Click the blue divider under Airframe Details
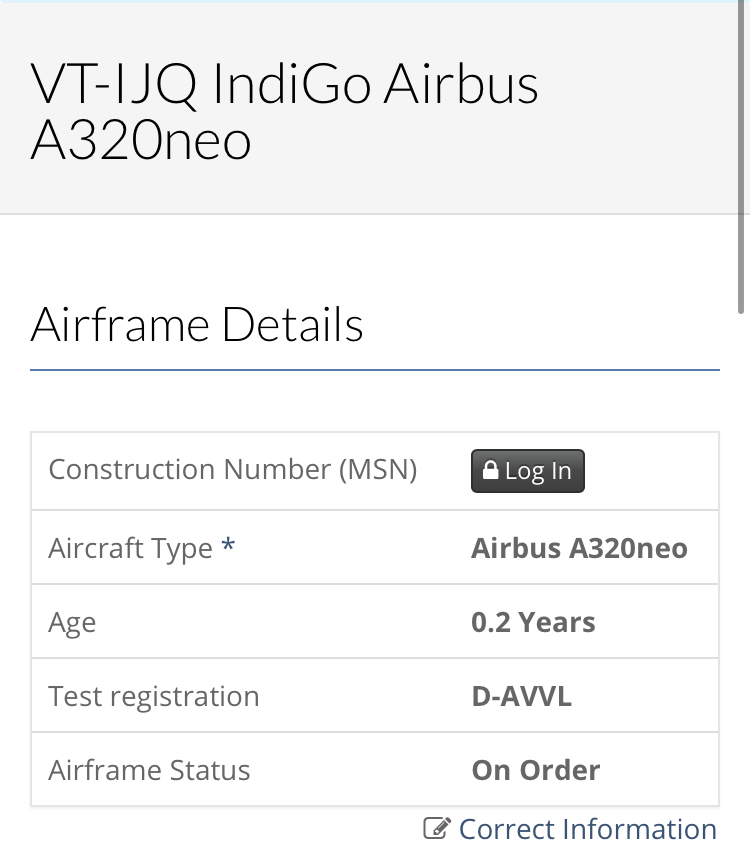The width and height of the screenshot is (750, 848). tap(375, 370)
